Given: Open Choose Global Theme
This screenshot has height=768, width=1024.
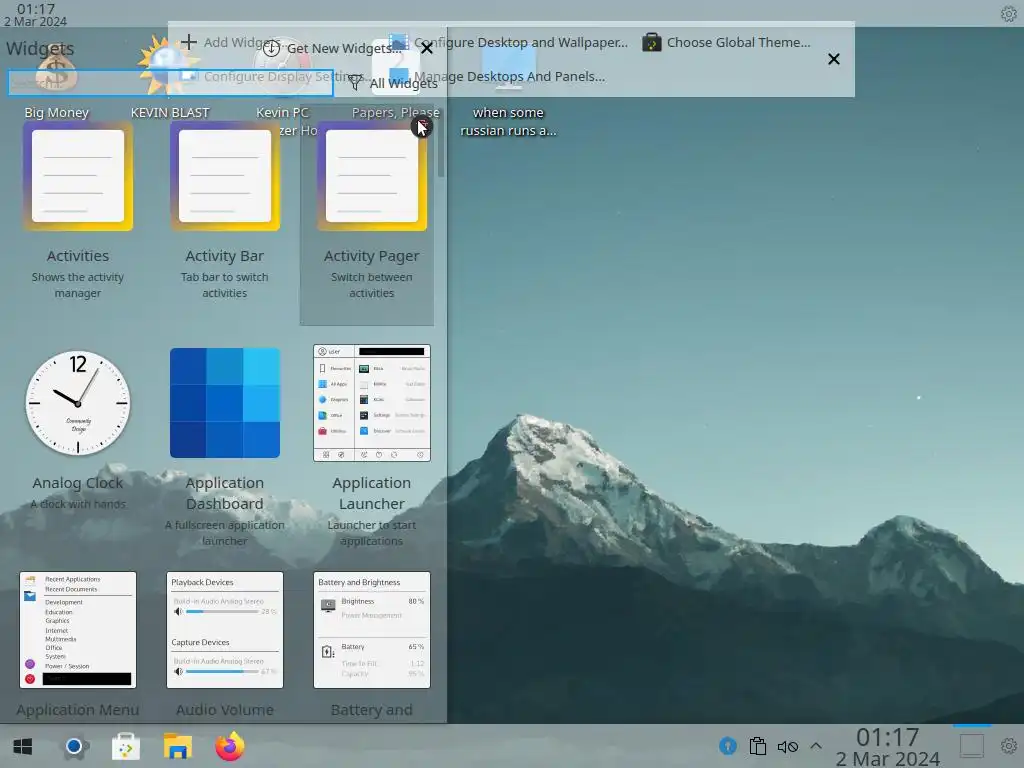Looking at the screenshot, I should [x=726, y=42].
